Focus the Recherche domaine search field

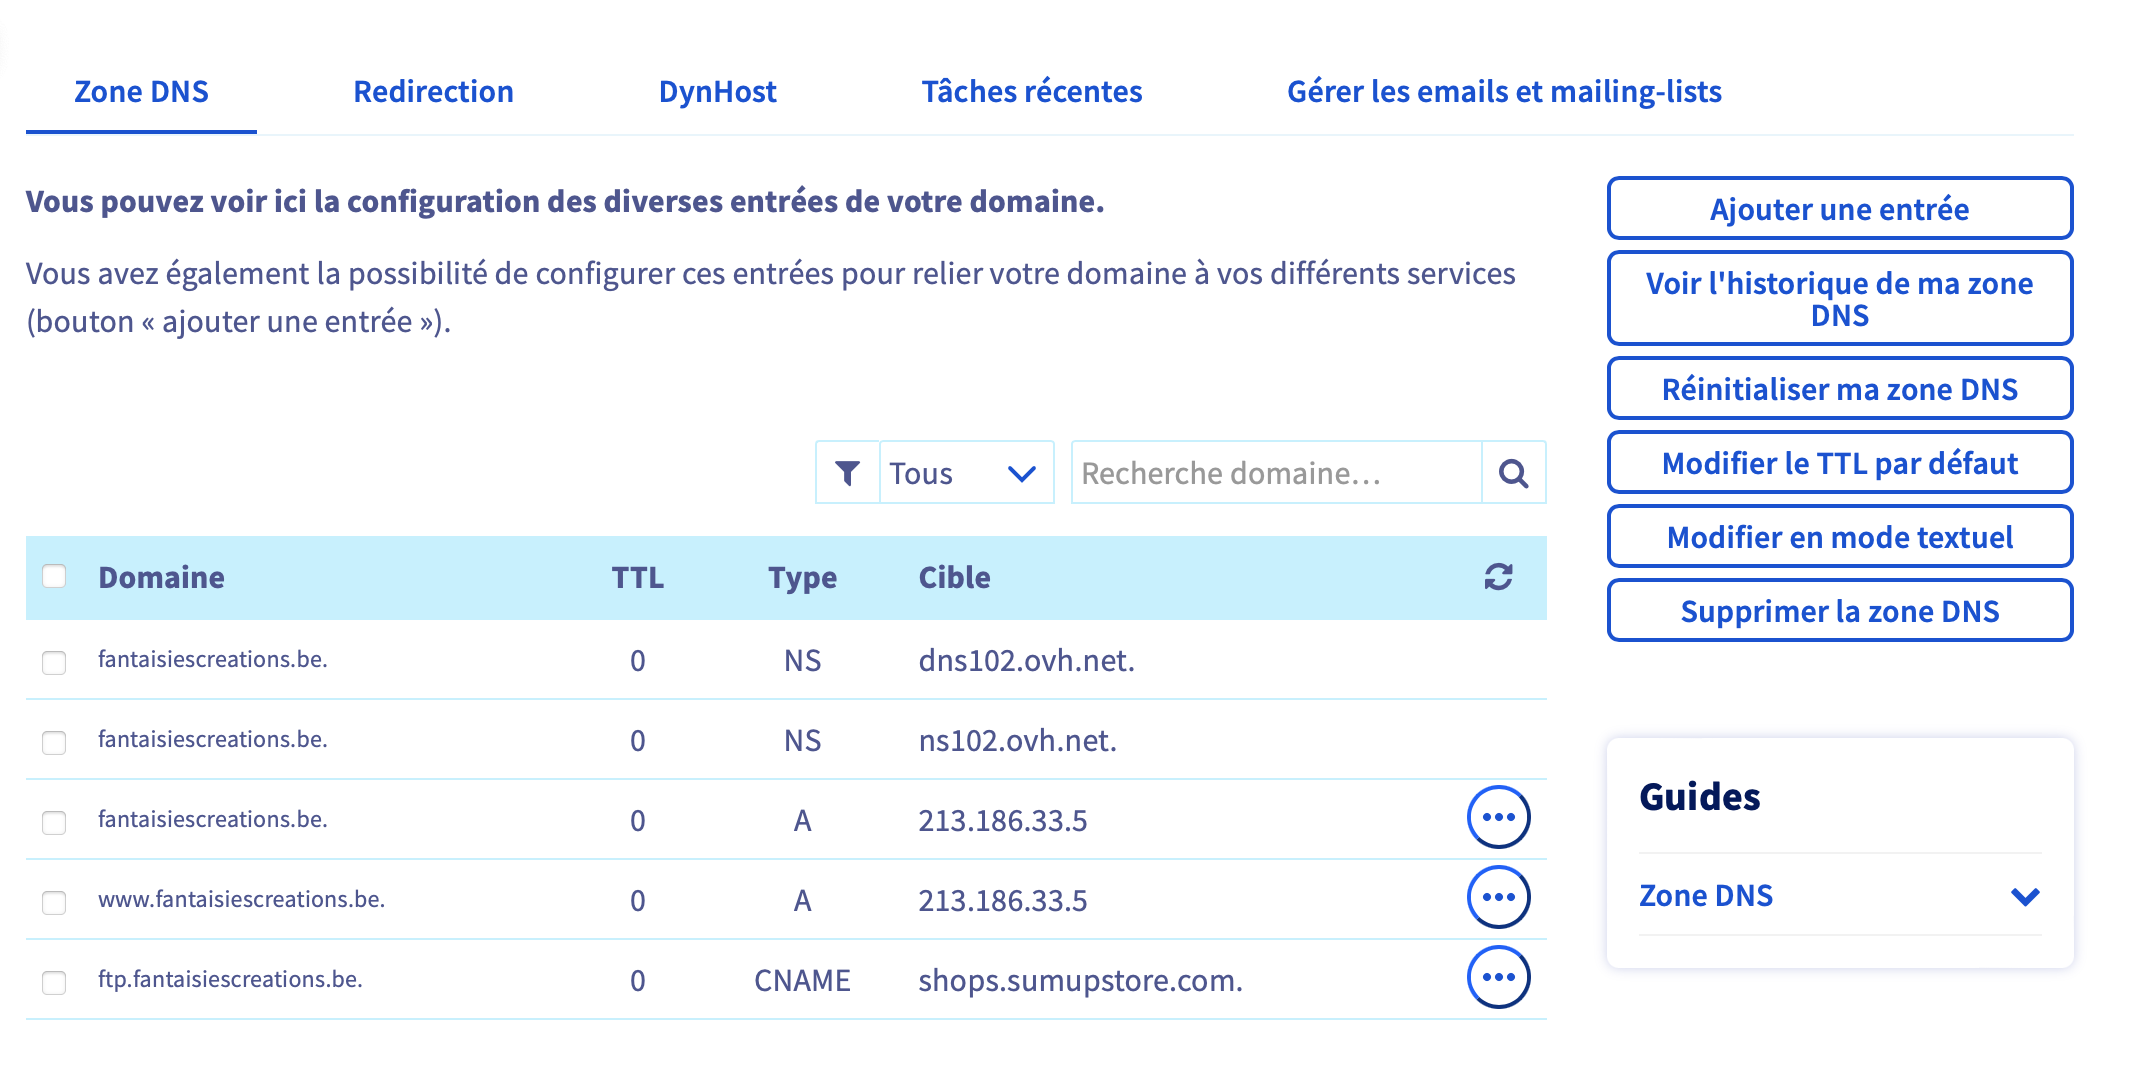point(1277,473)
